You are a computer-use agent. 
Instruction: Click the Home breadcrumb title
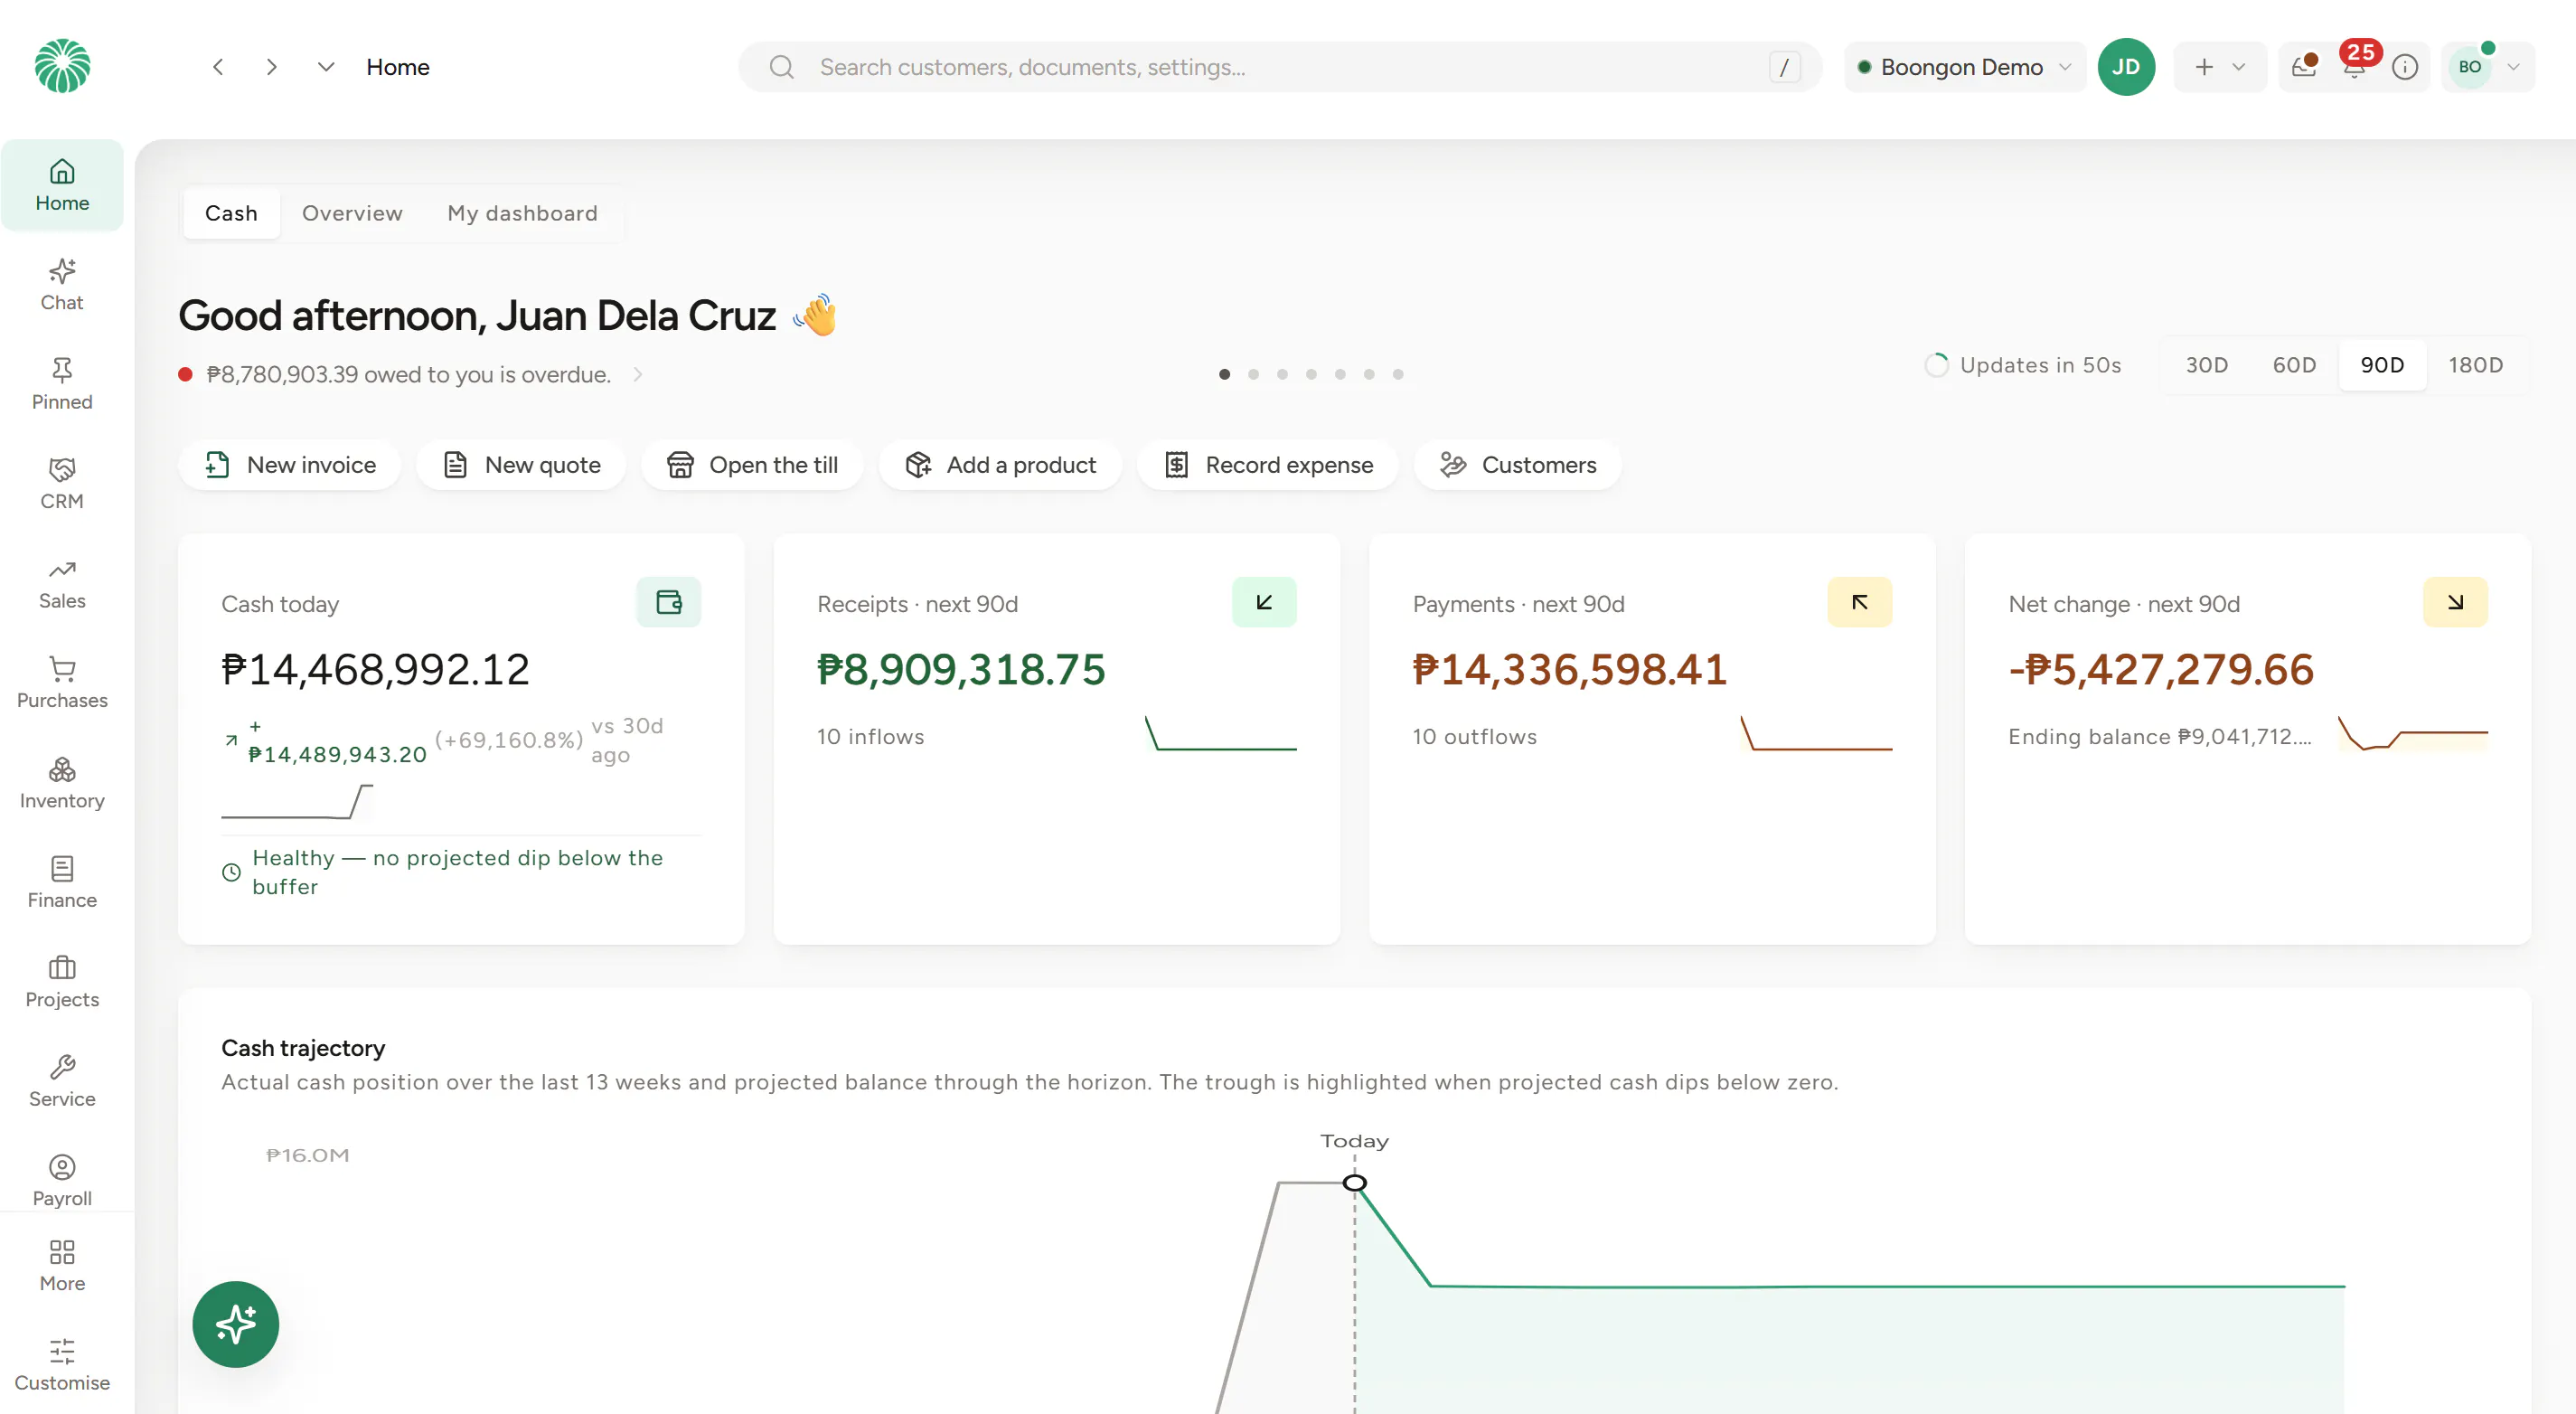click(398, 67)
